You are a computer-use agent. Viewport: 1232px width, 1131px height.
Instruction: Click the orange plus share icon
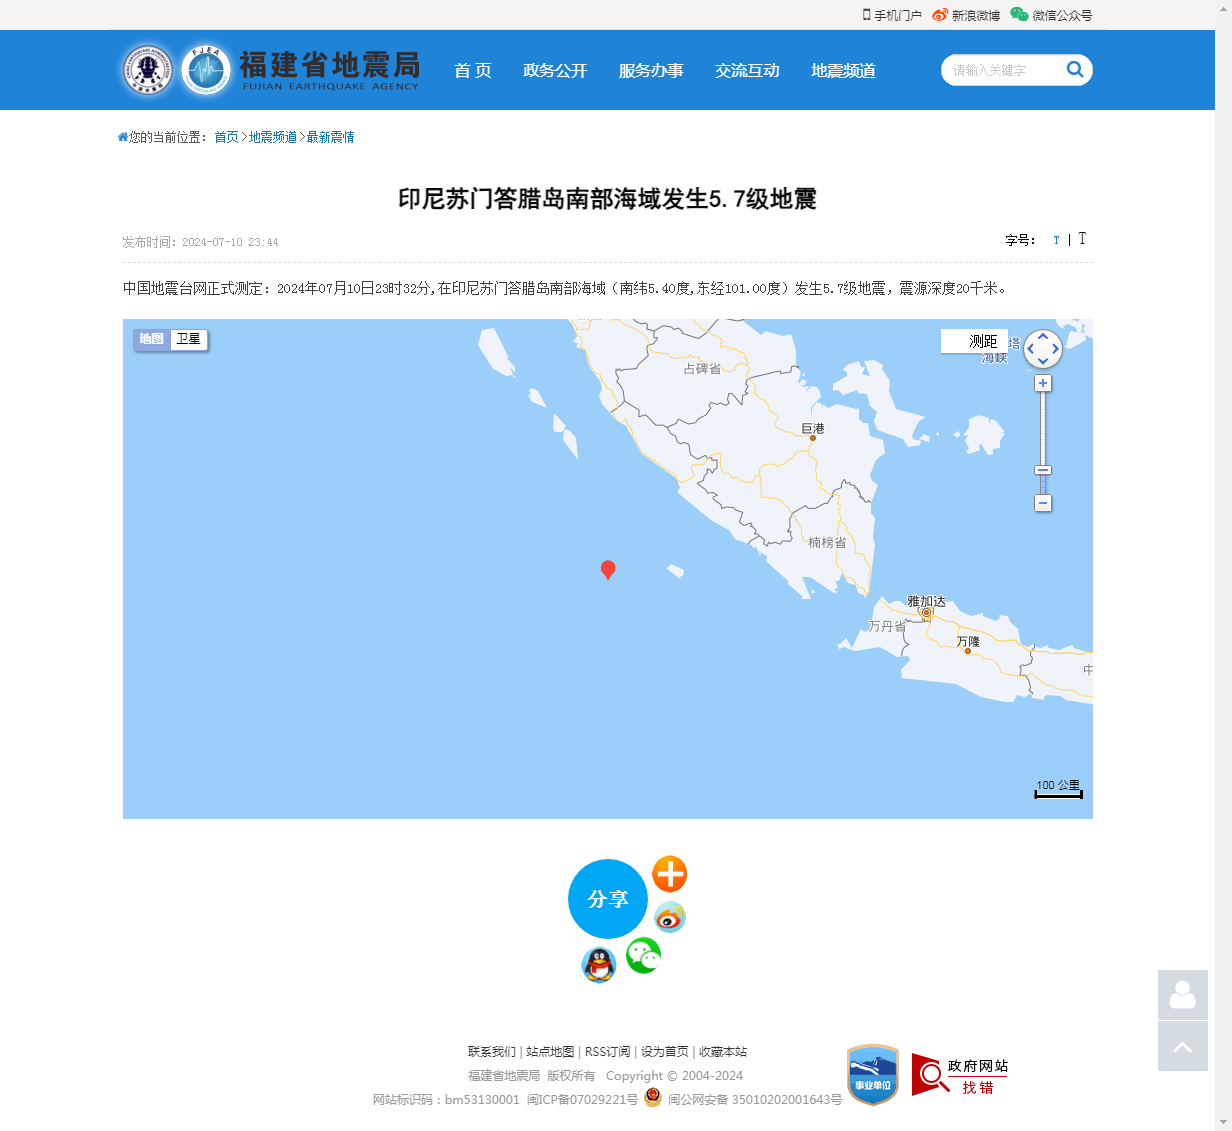tap(669, 874)
